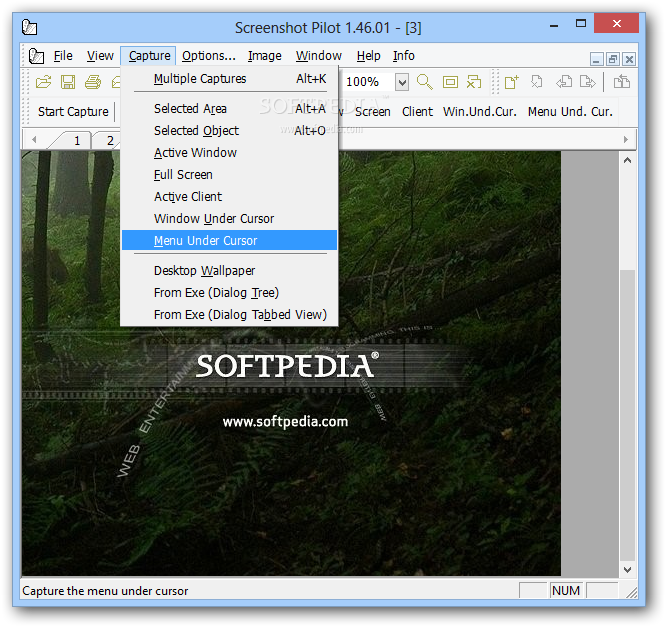
Task: Open the Options... menu
Action: pos(209,56)
